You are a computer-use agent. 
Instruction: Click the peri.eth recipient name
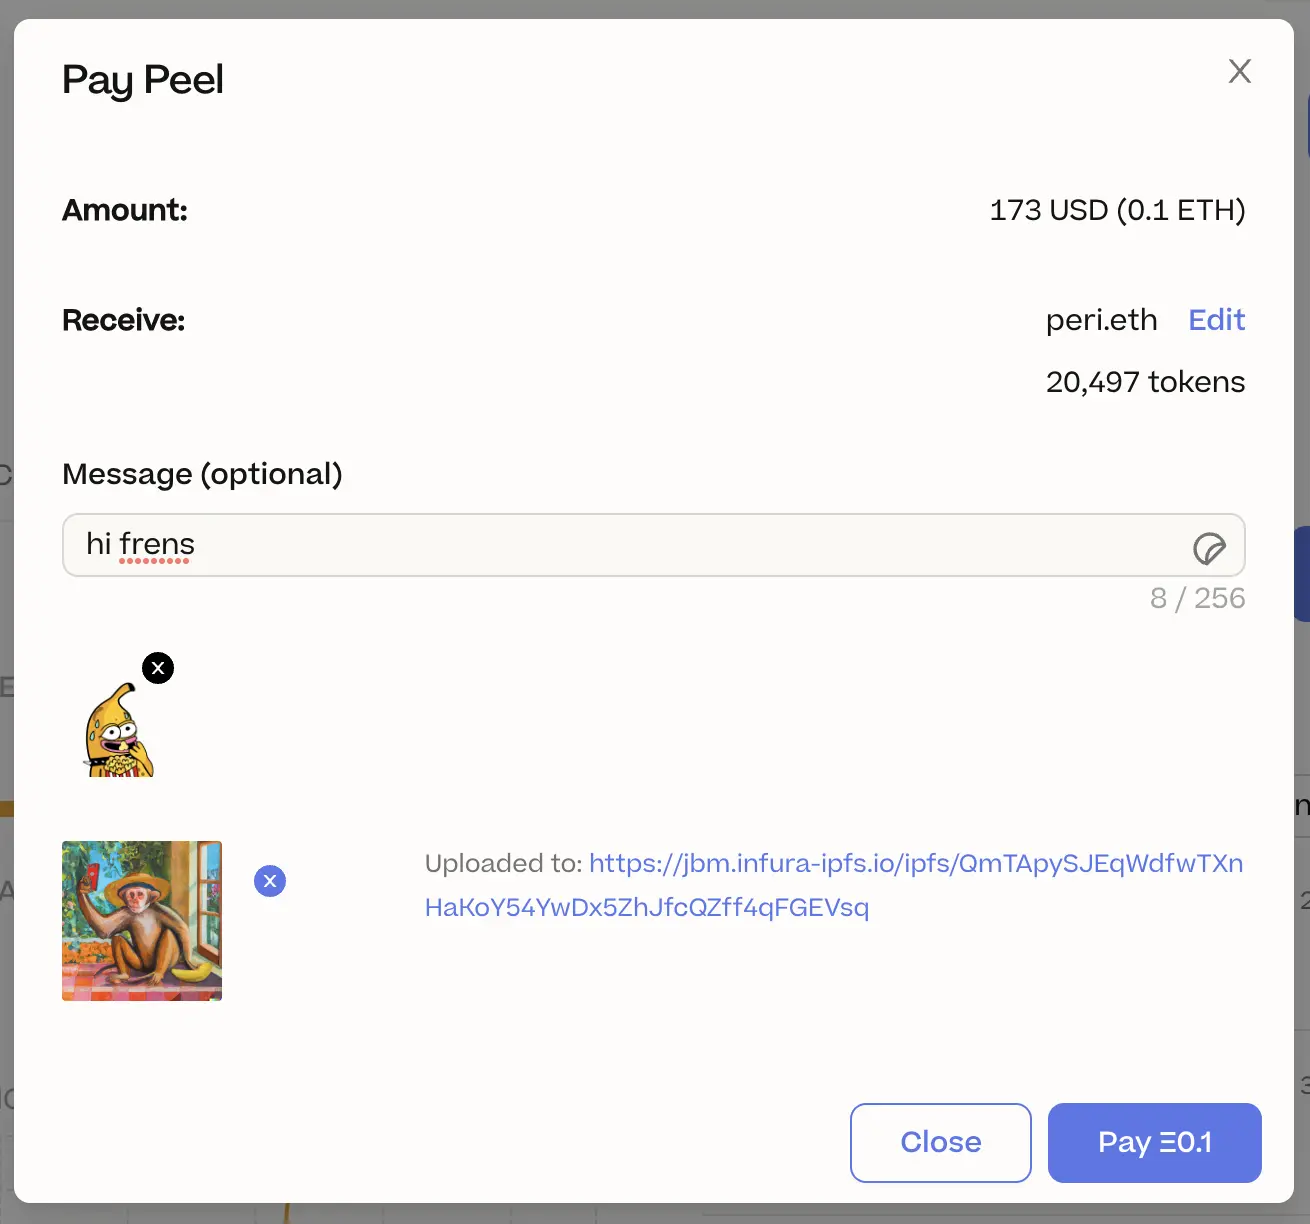(x=1101, y=320)
